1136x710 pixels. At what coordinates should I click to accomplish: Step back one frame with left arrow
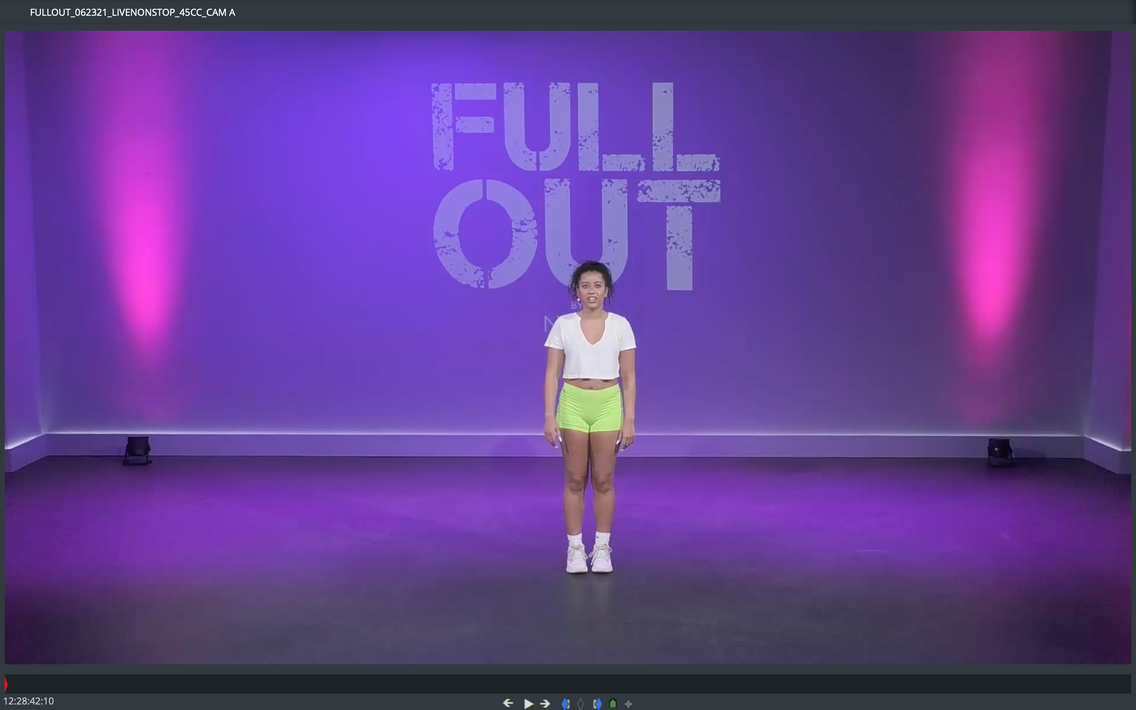click(x=508, y=703)
